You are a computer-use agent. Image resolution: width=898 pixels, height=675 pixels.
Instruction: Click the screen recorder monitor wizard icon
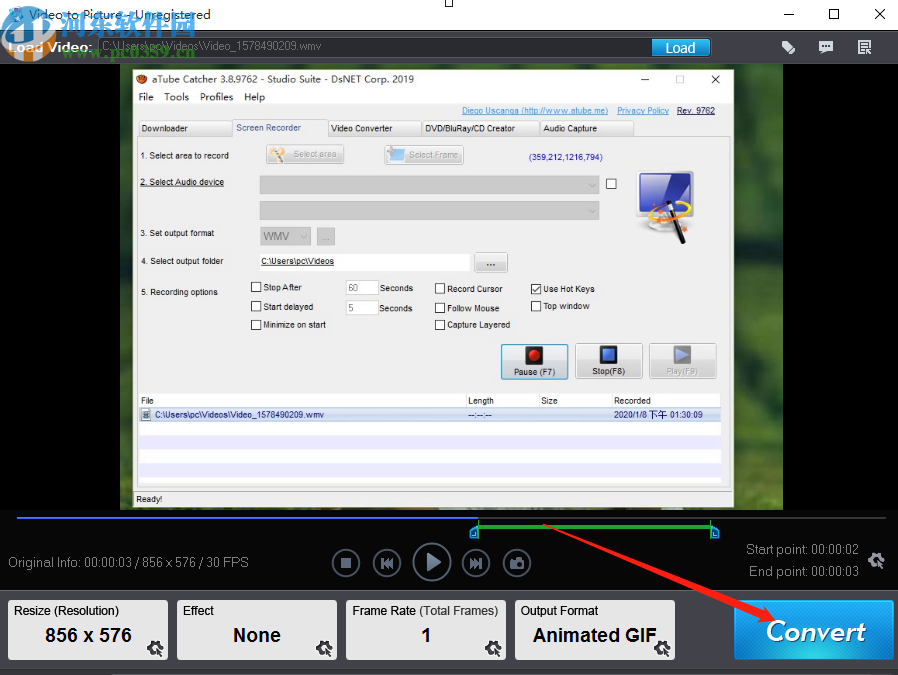pyautogui.click(x=665, y=207)
